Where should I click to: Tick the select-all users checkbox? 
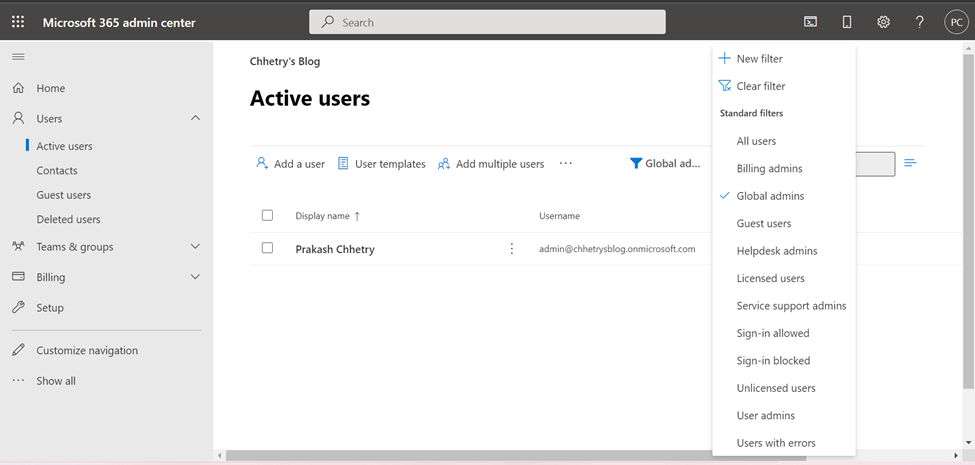coord(267,215)
